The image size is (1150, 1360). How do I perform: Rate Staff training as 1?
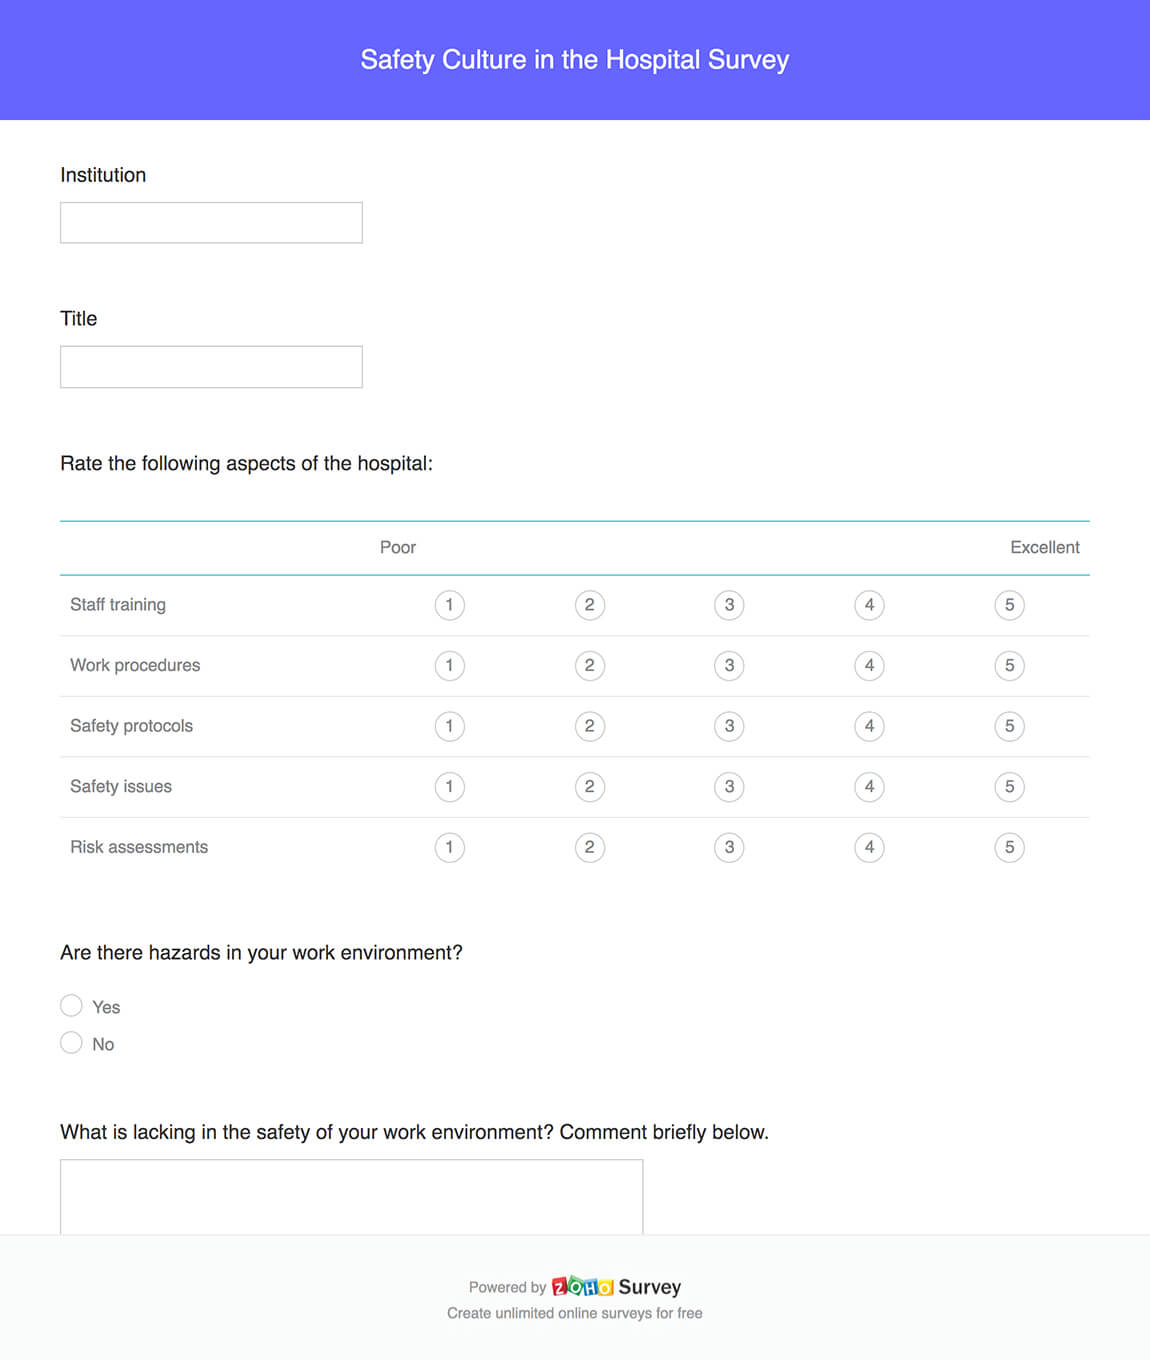click(449, 605)
